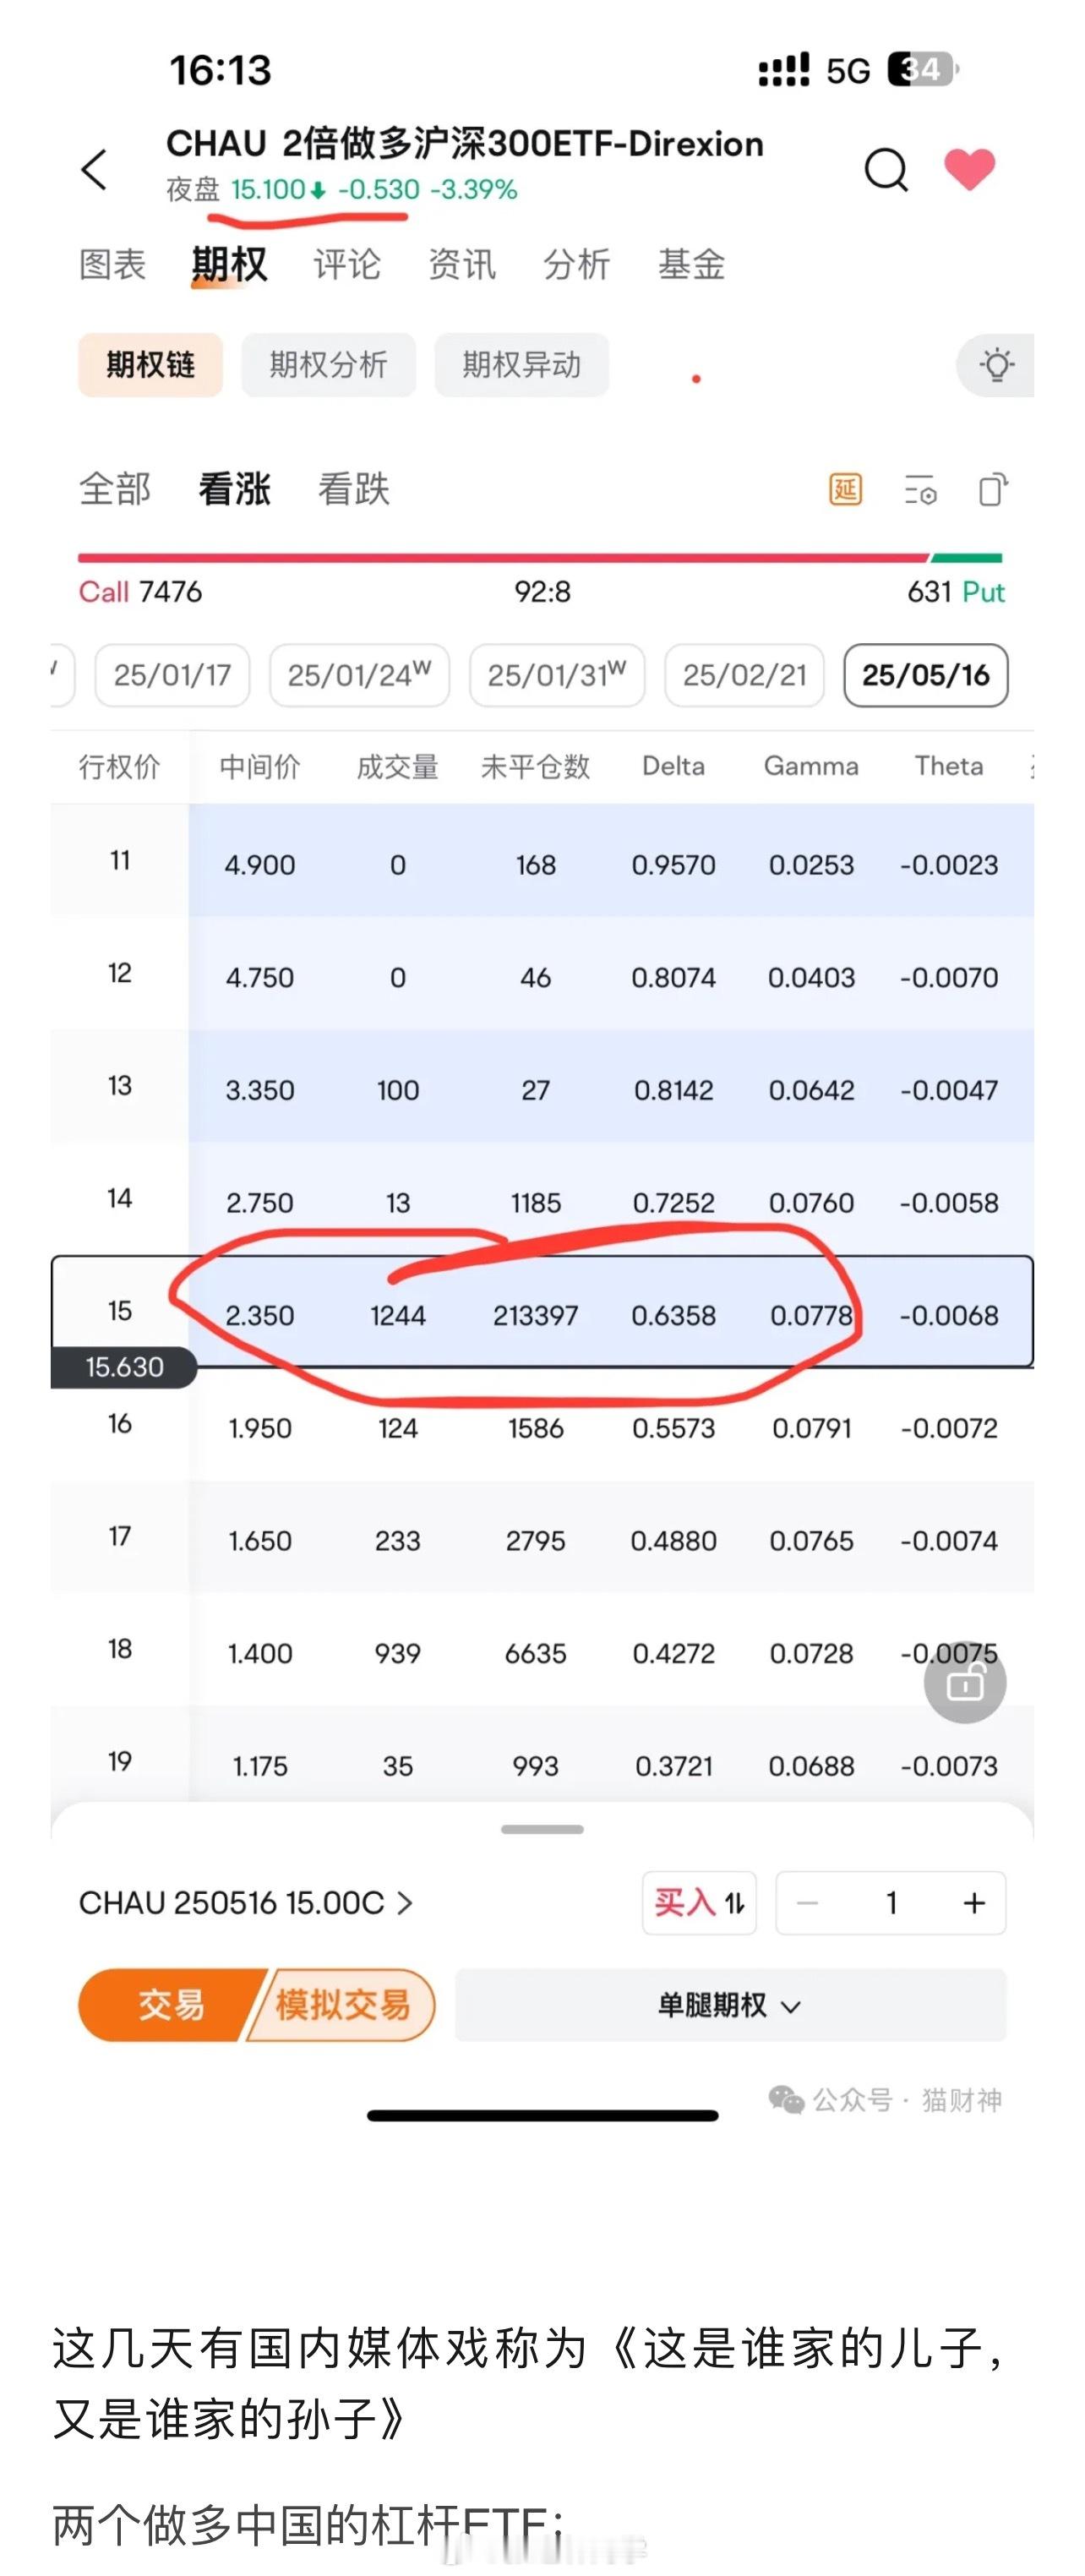Screen dimensions: 1085x2576
Task: Expand the 单腿期权 dropdown
Action: 730,2005
